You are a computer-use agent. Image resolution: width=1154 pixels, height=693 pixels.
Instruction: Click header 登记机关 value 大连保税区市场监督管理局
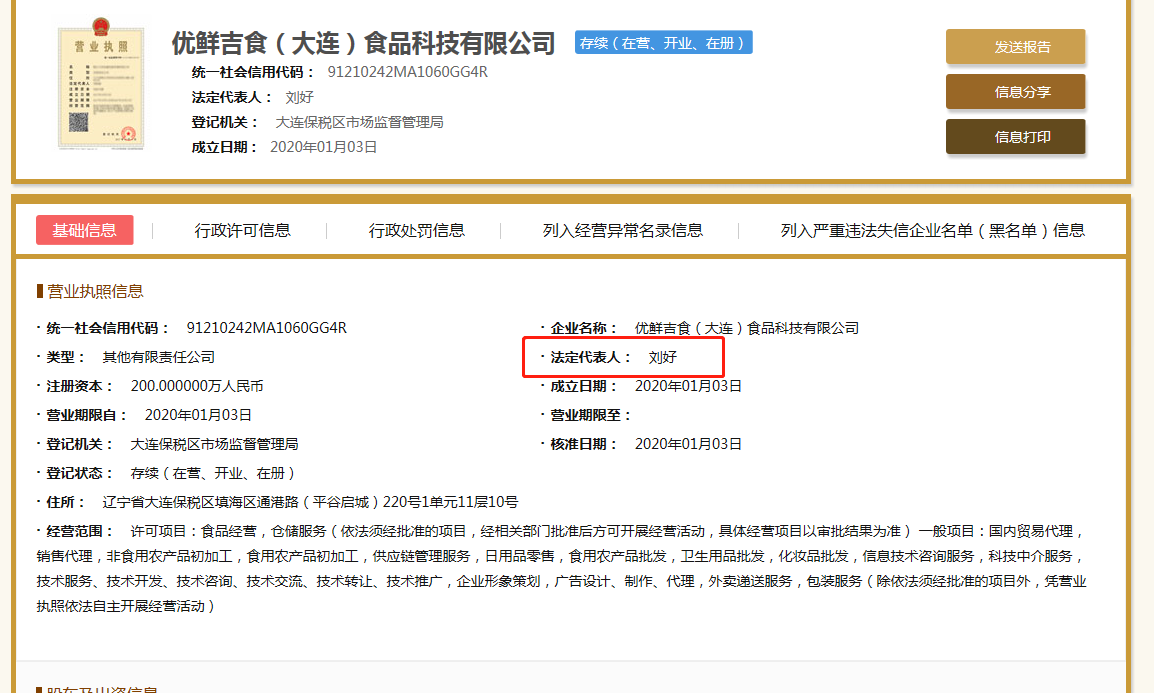359,122
